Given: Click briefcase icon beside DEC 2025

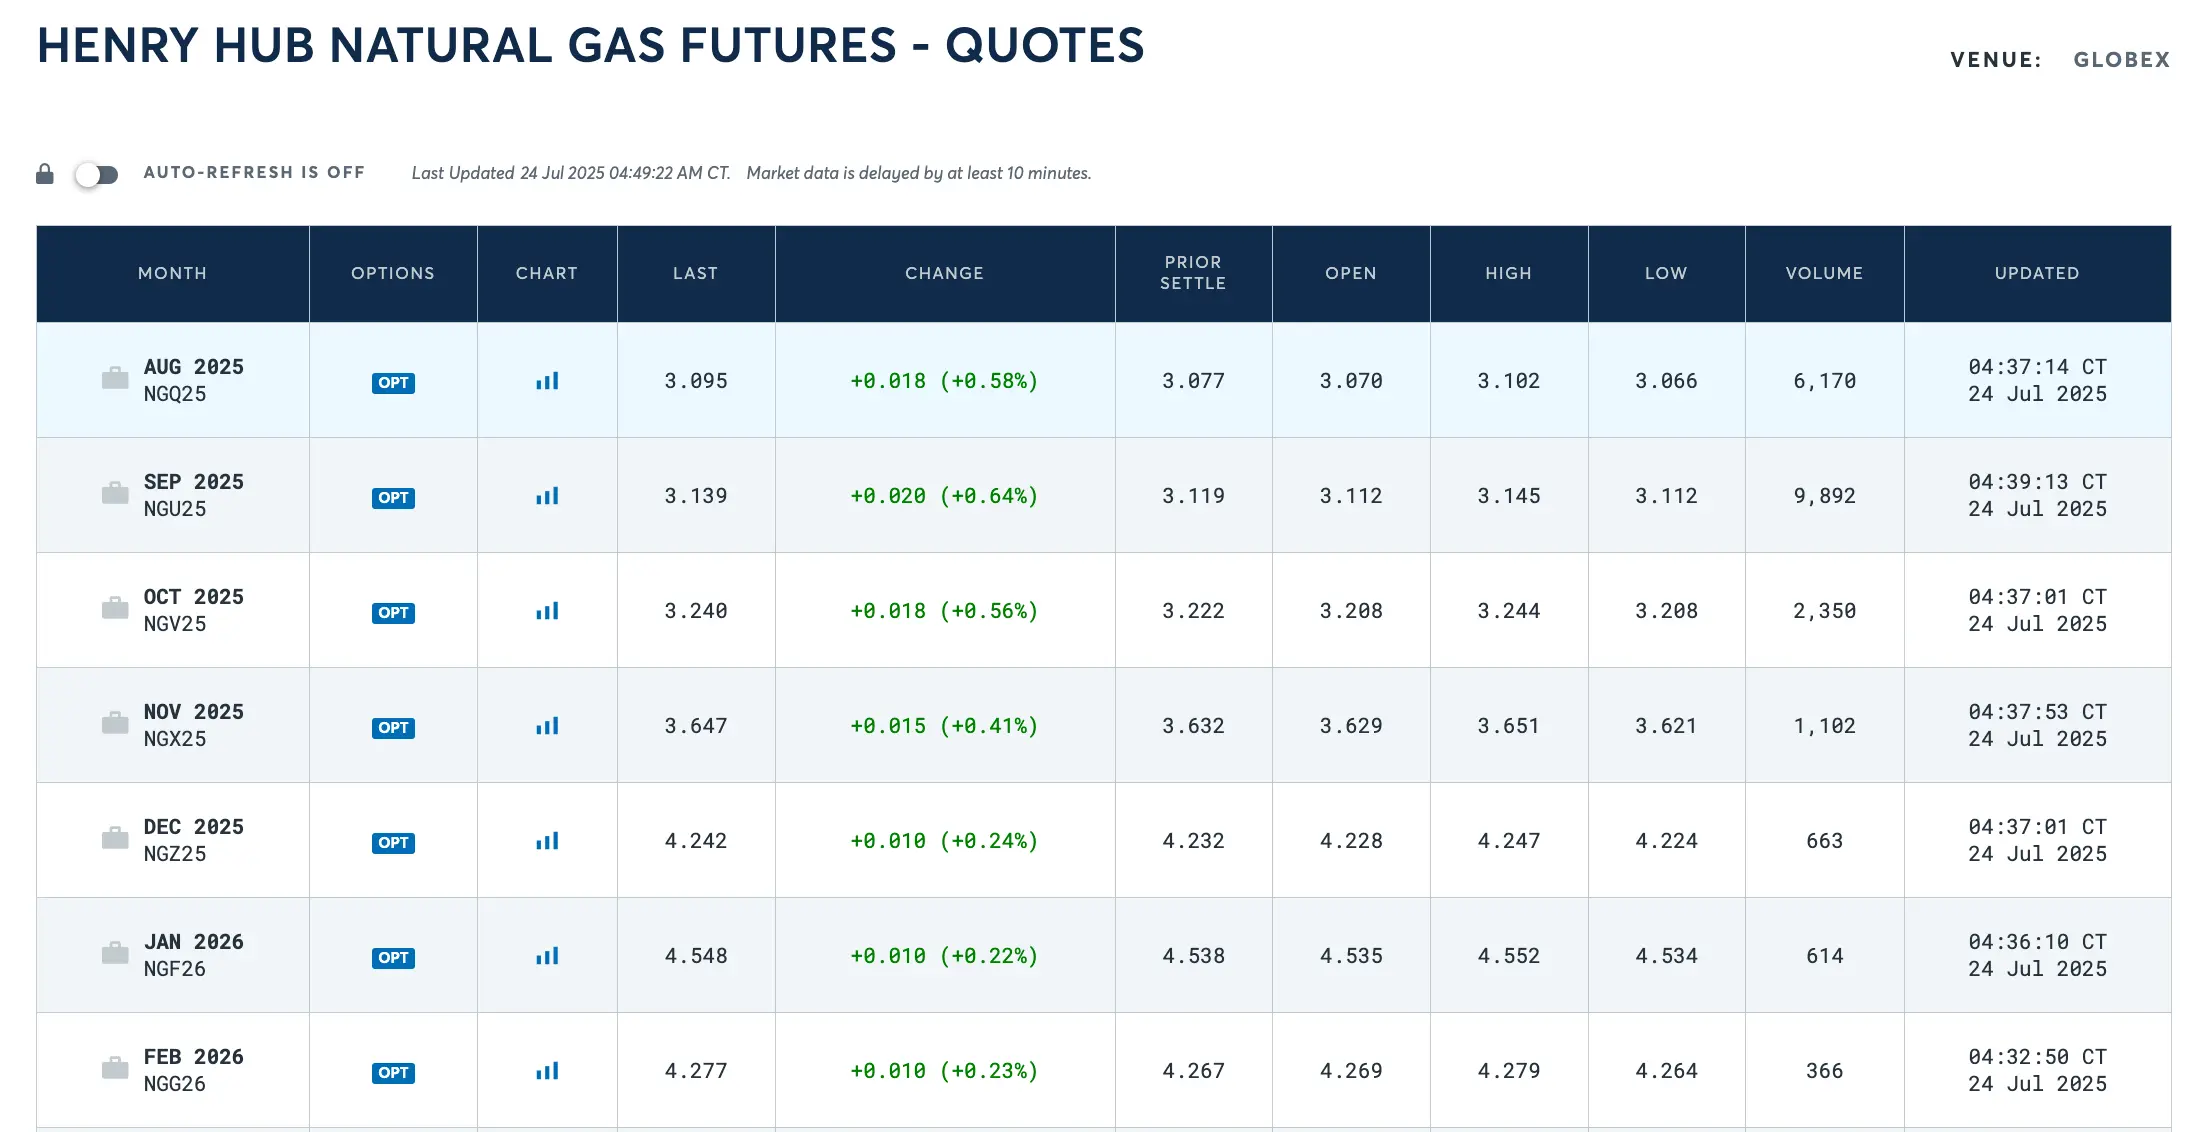Looking at the screenshot, I should [x=115, y=839].
